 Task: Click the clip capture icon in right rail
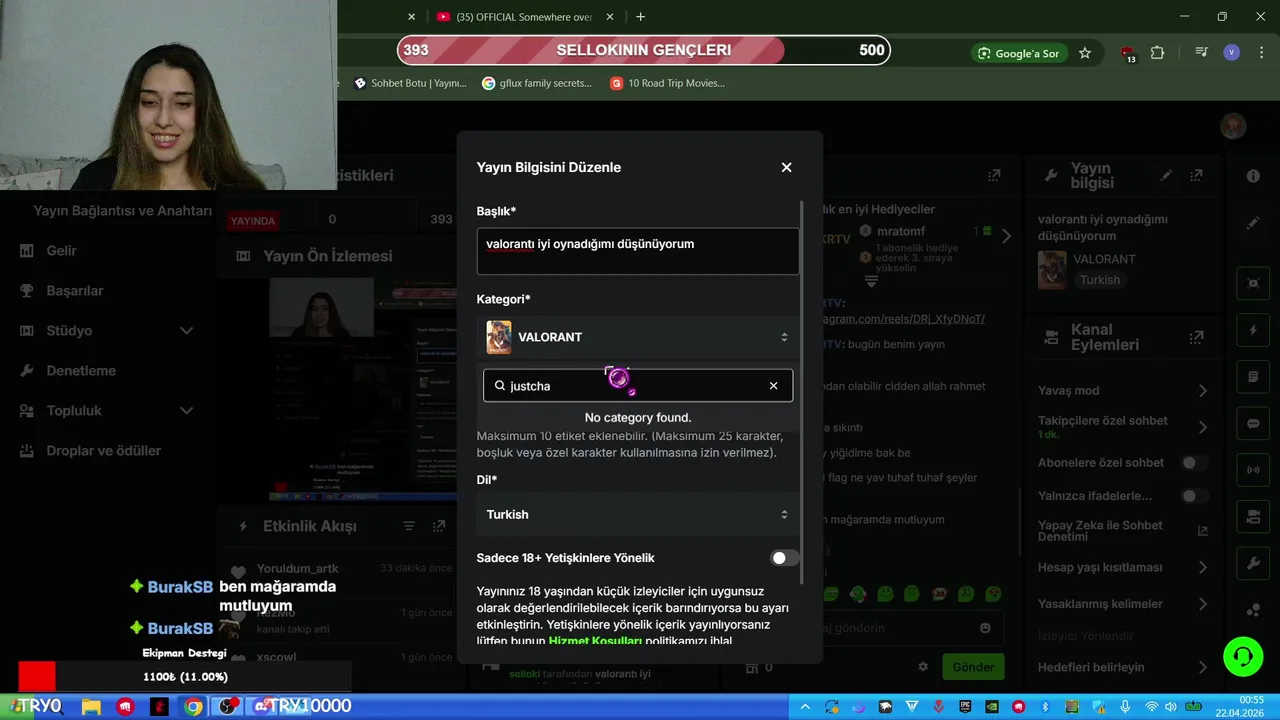tap(1253, 283)
